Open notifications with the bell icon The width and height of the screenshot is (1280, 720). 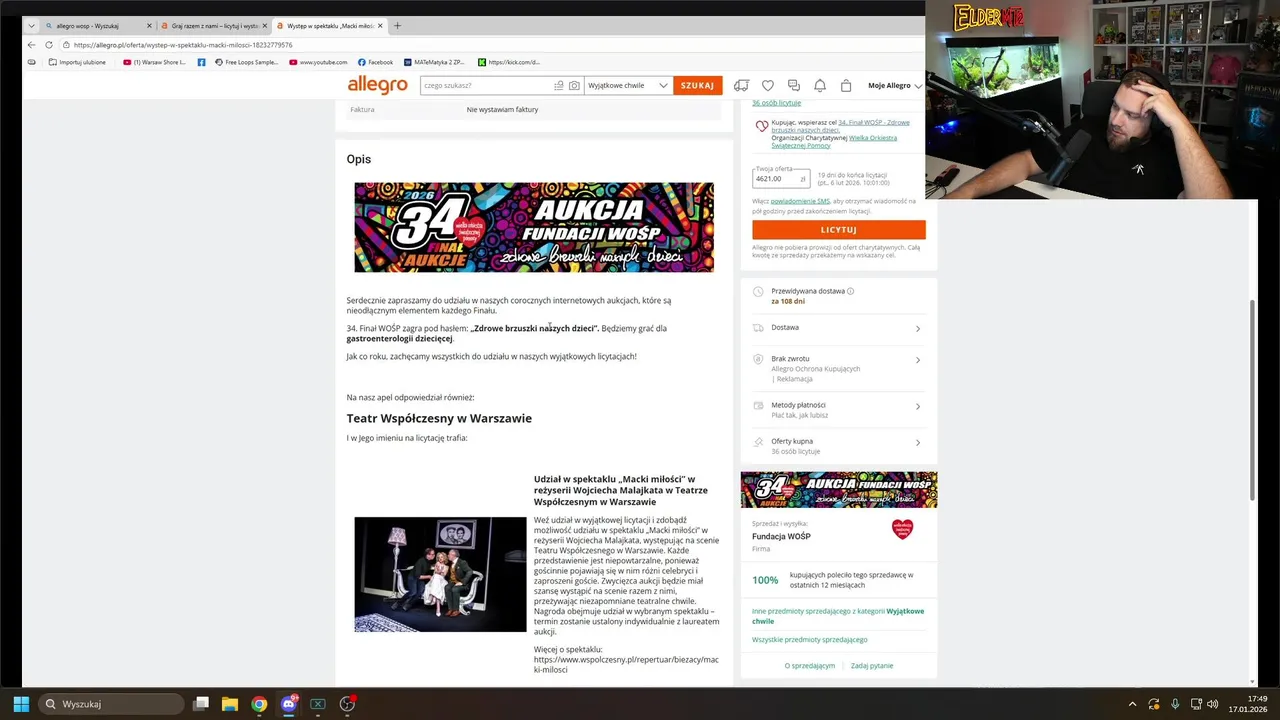pyautogui.click(x=820, y=86)
